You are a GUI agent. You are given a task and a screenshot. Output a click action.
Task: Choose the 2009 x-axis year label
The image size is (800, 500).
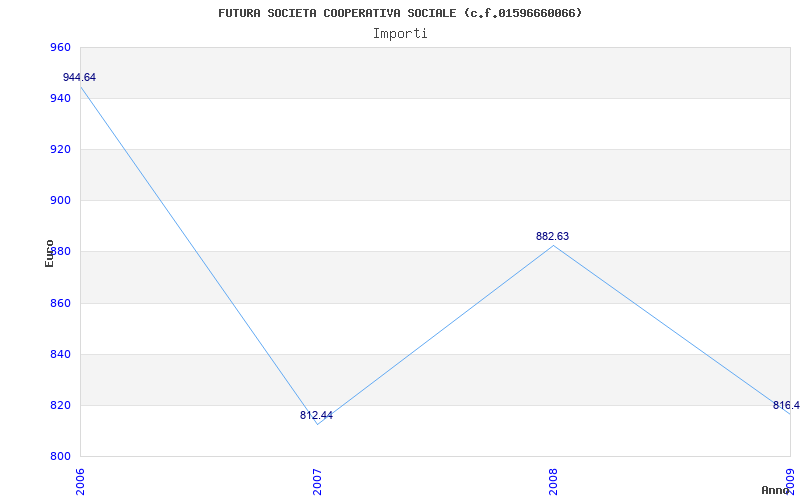click(x=790, y=479)
